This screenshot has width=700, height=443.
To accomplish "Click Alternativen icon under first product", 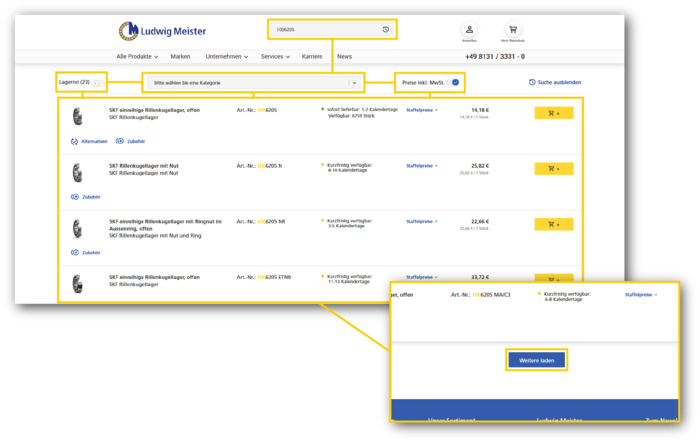I will point(89,141).
